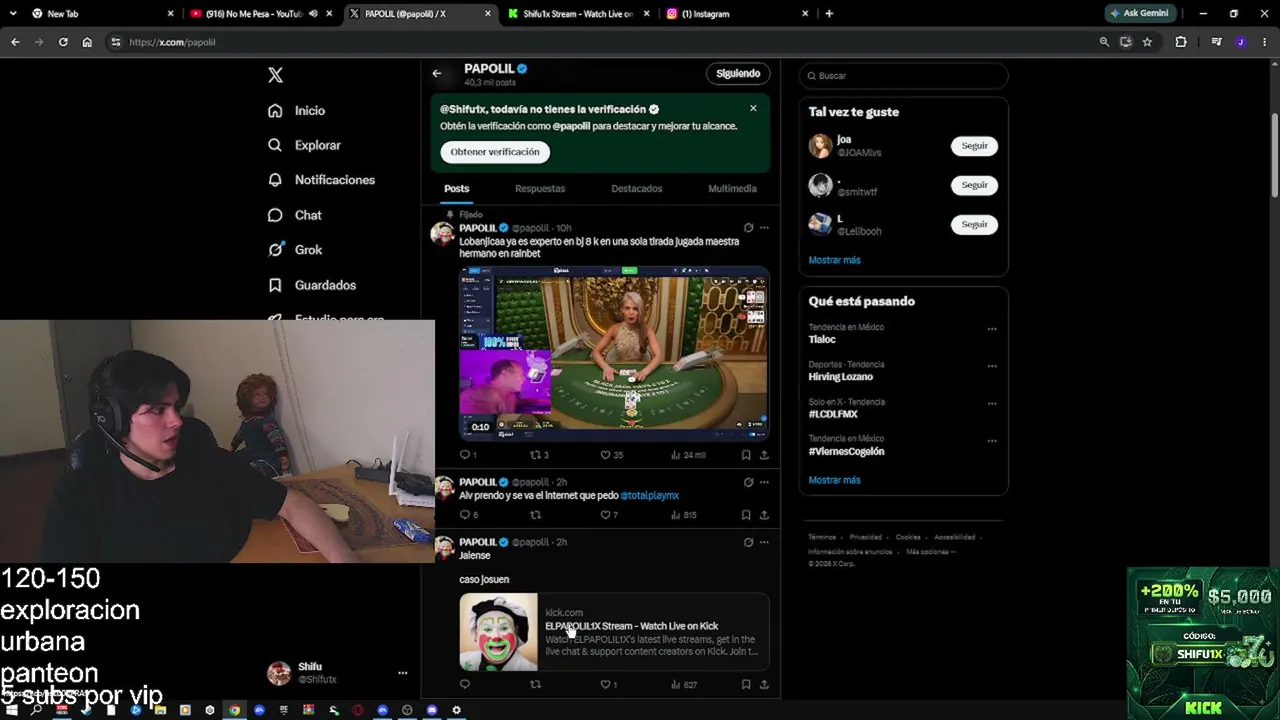Click Grok icon on the 'Alv prendo' post
1280x720 pixels.
click(x=748, y=482)
